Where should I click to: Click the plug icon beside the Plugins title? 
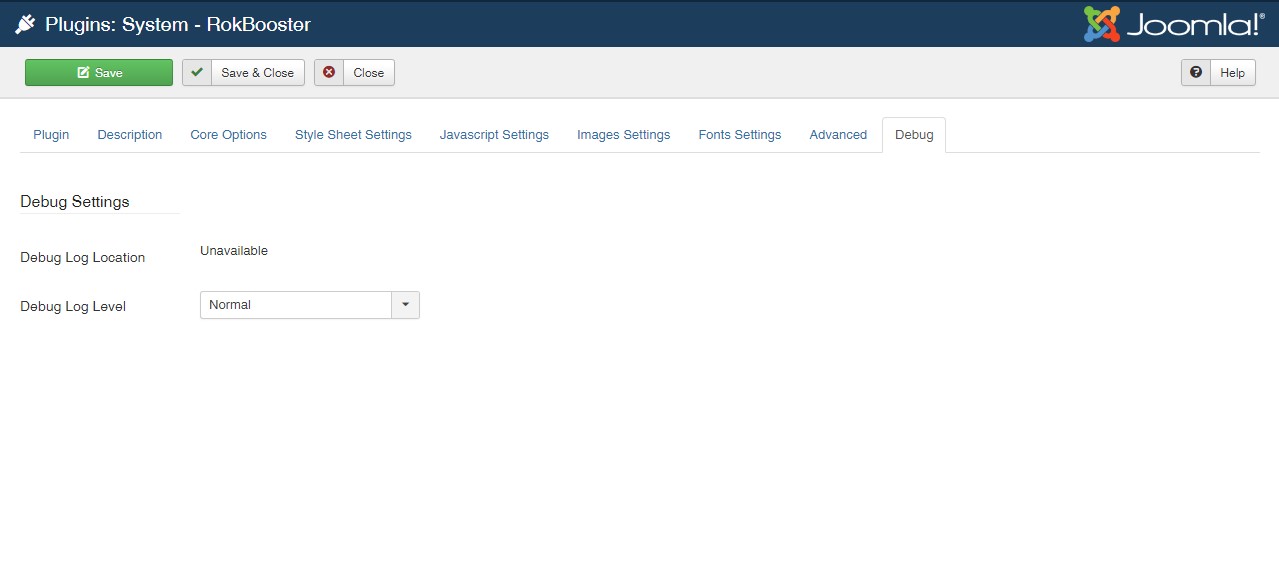[x=25, y=24]
